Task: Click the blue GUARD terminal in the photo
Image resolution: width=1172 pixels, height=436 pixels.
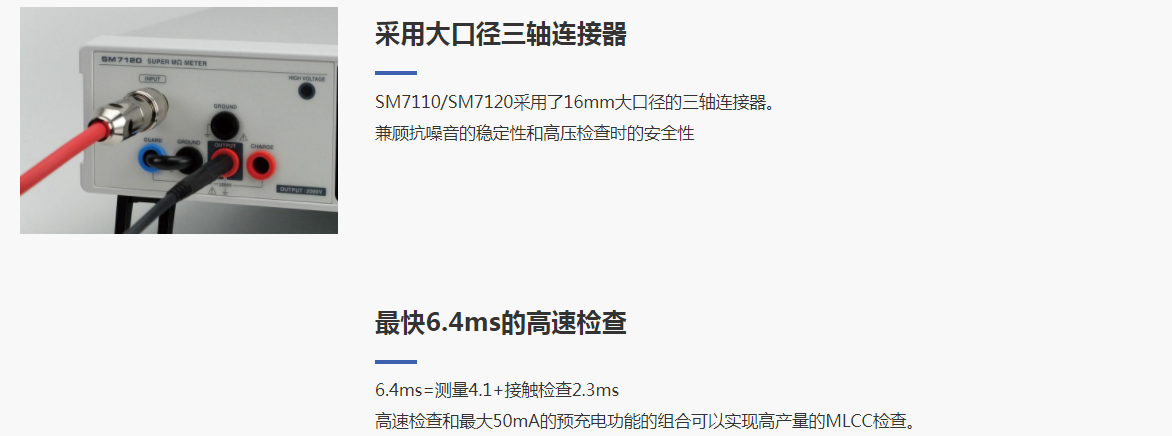Action: [x=152, y=158]
